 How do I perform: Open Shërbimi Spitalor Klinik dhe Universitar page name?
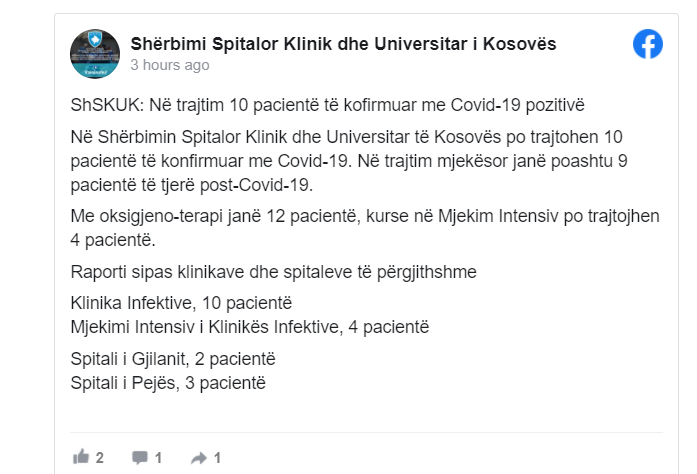pyautogui.click(x=343, y=44)
